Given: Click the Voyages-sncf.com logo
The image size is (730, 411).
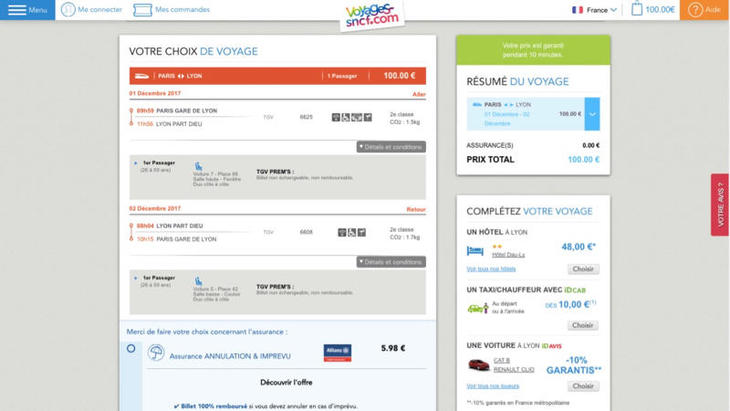Looking at the screenshot, I should click(371, 14).
